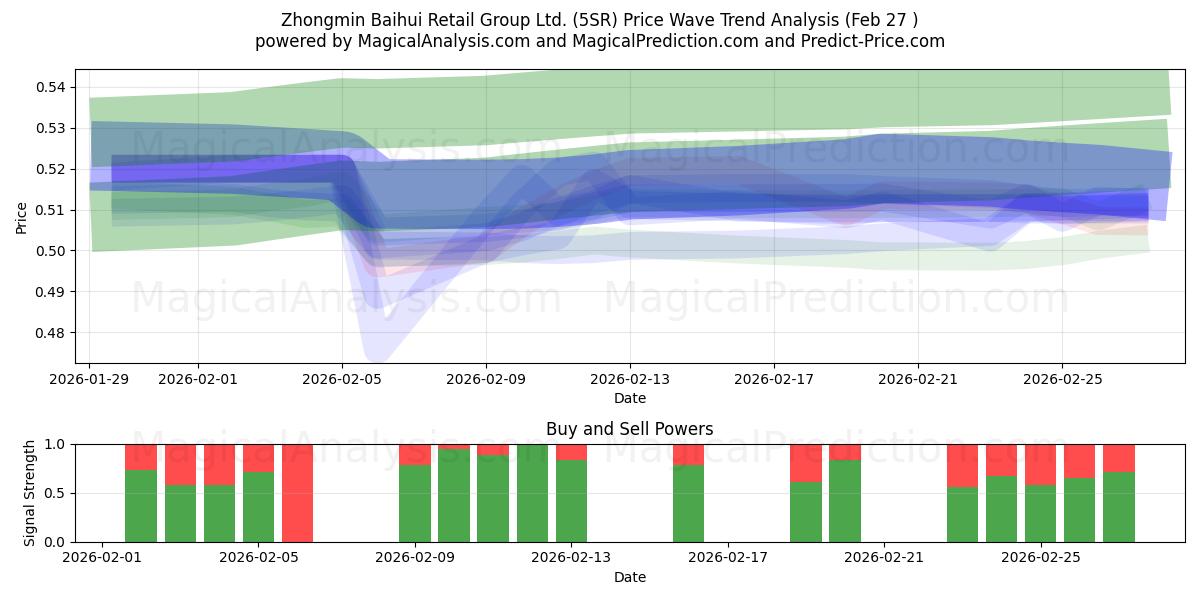Click the tall green buy bar on Feb 12
Image resolution: width=1200 pixels, height=600 pixels.
point(532,494)
